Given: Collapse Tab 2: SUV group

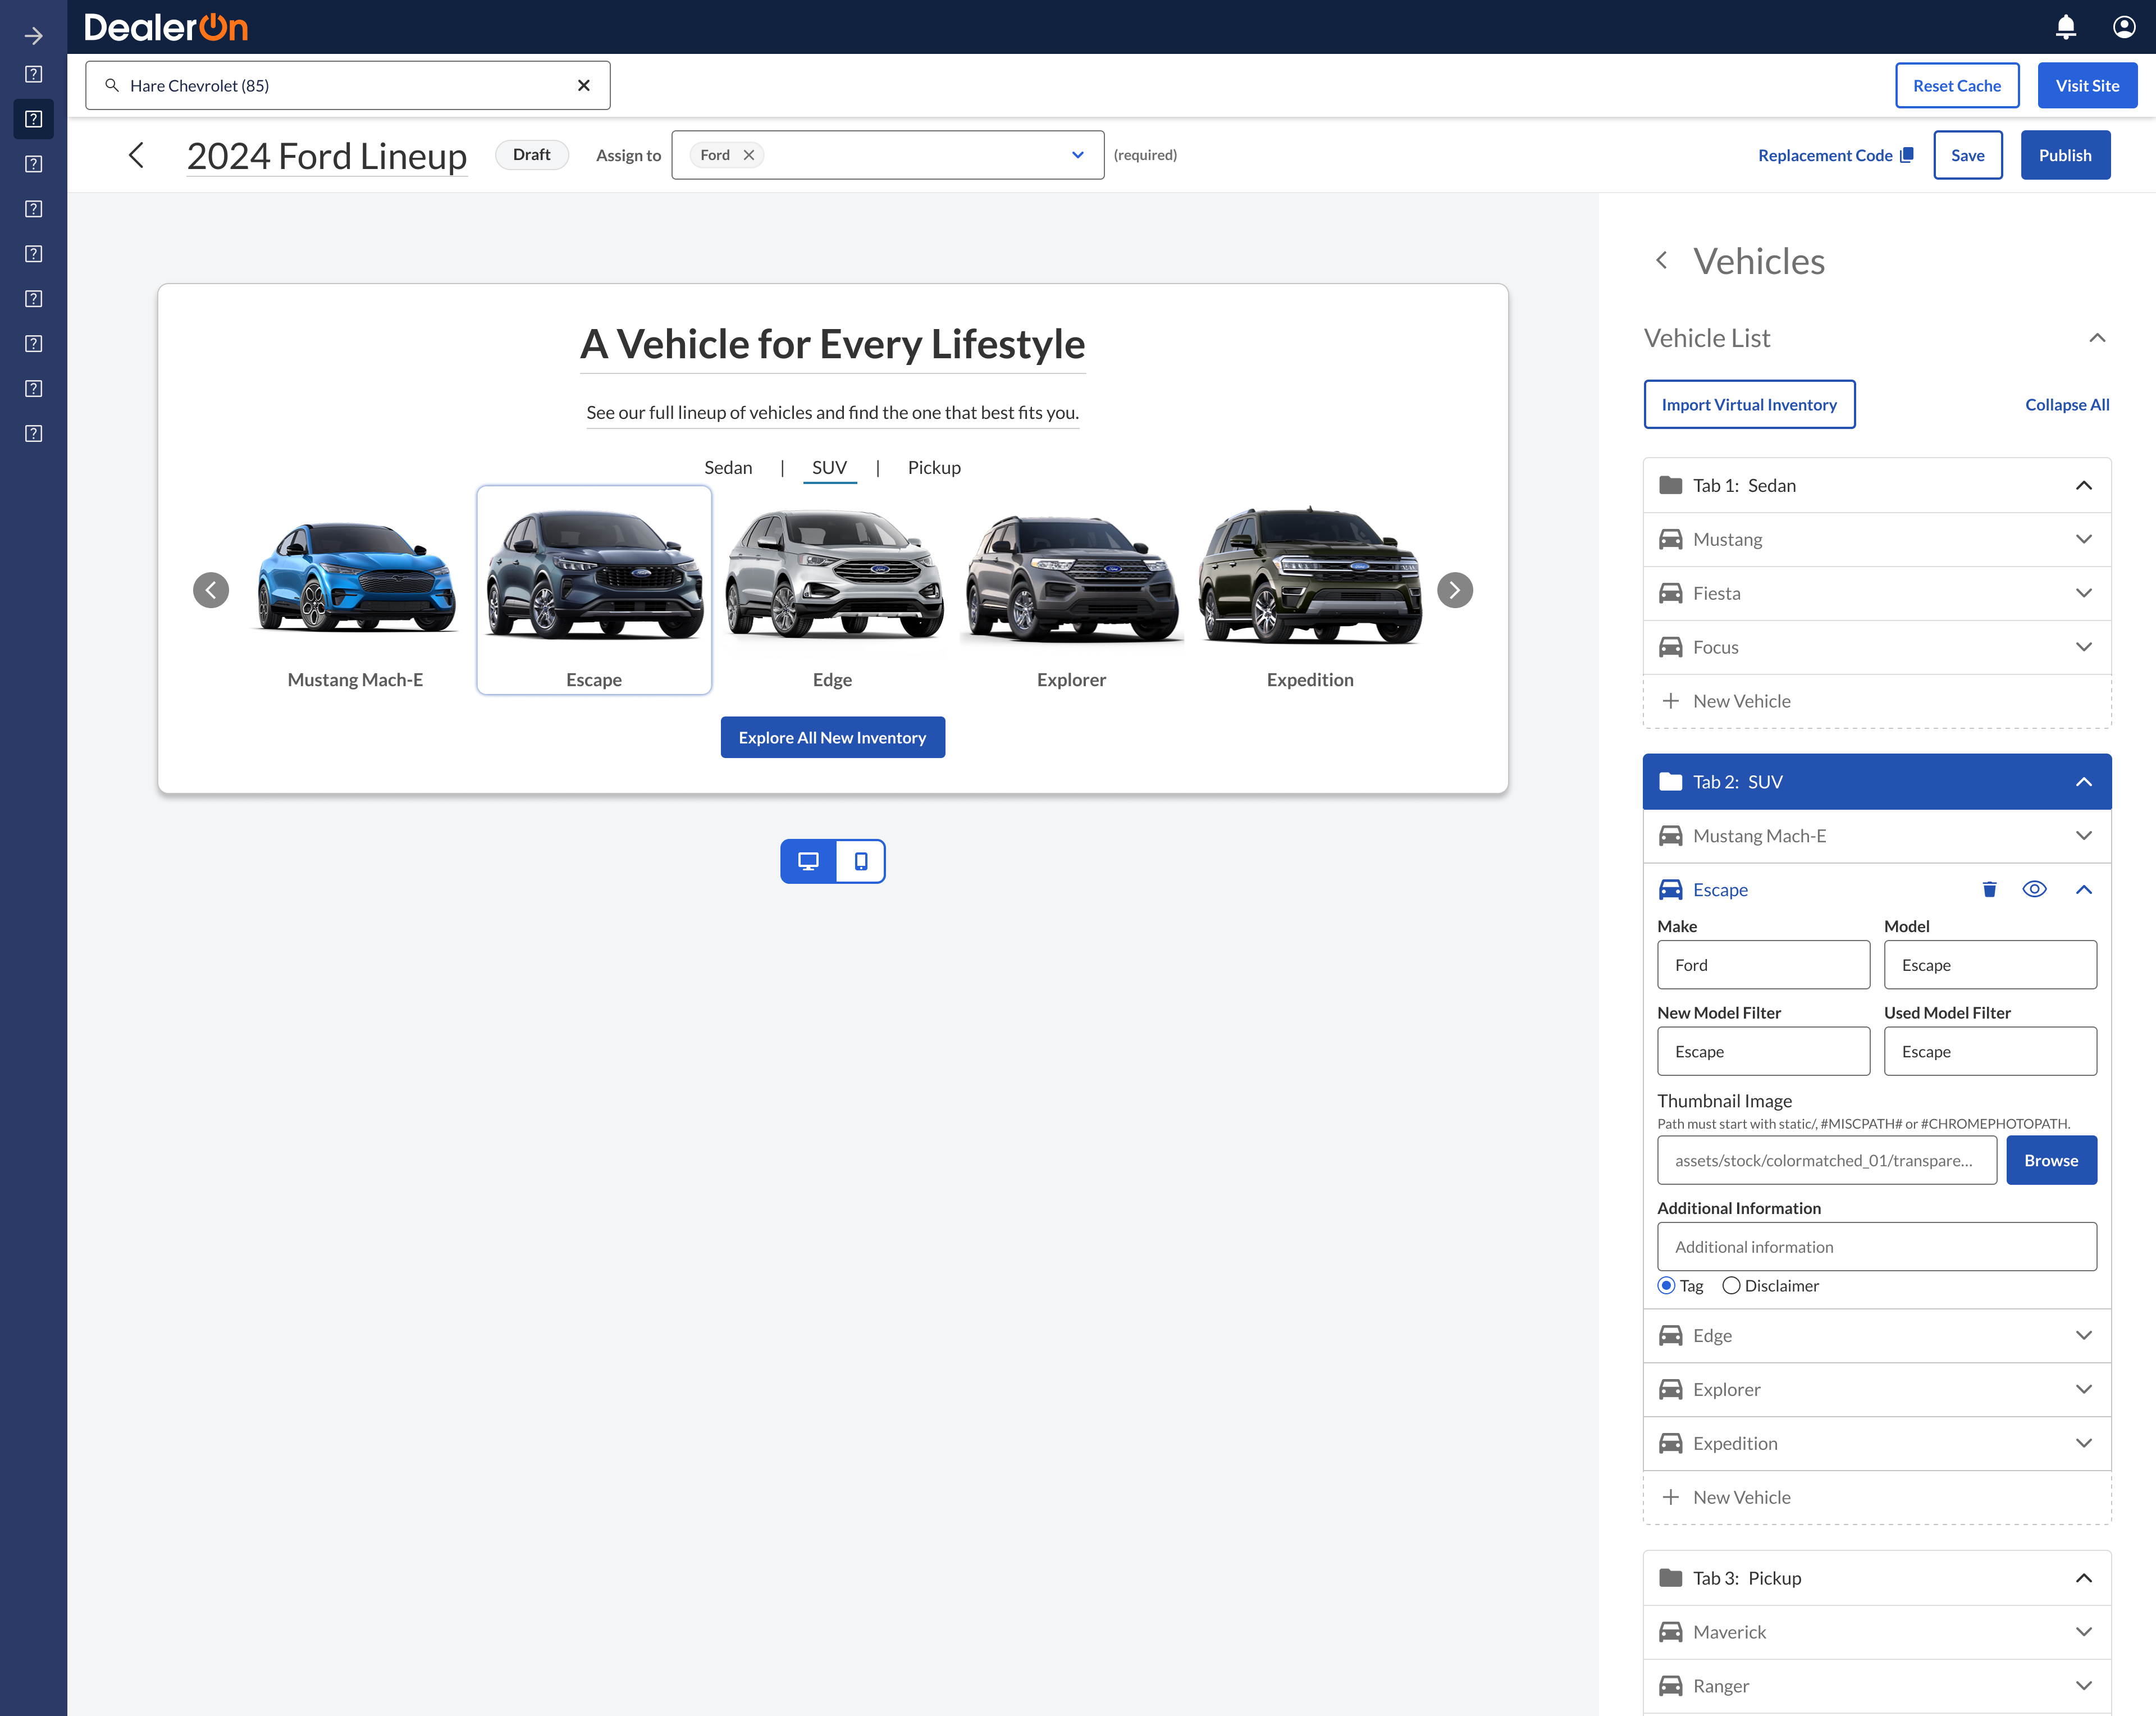Looking at the screenshot, I should click(2083, 782).
